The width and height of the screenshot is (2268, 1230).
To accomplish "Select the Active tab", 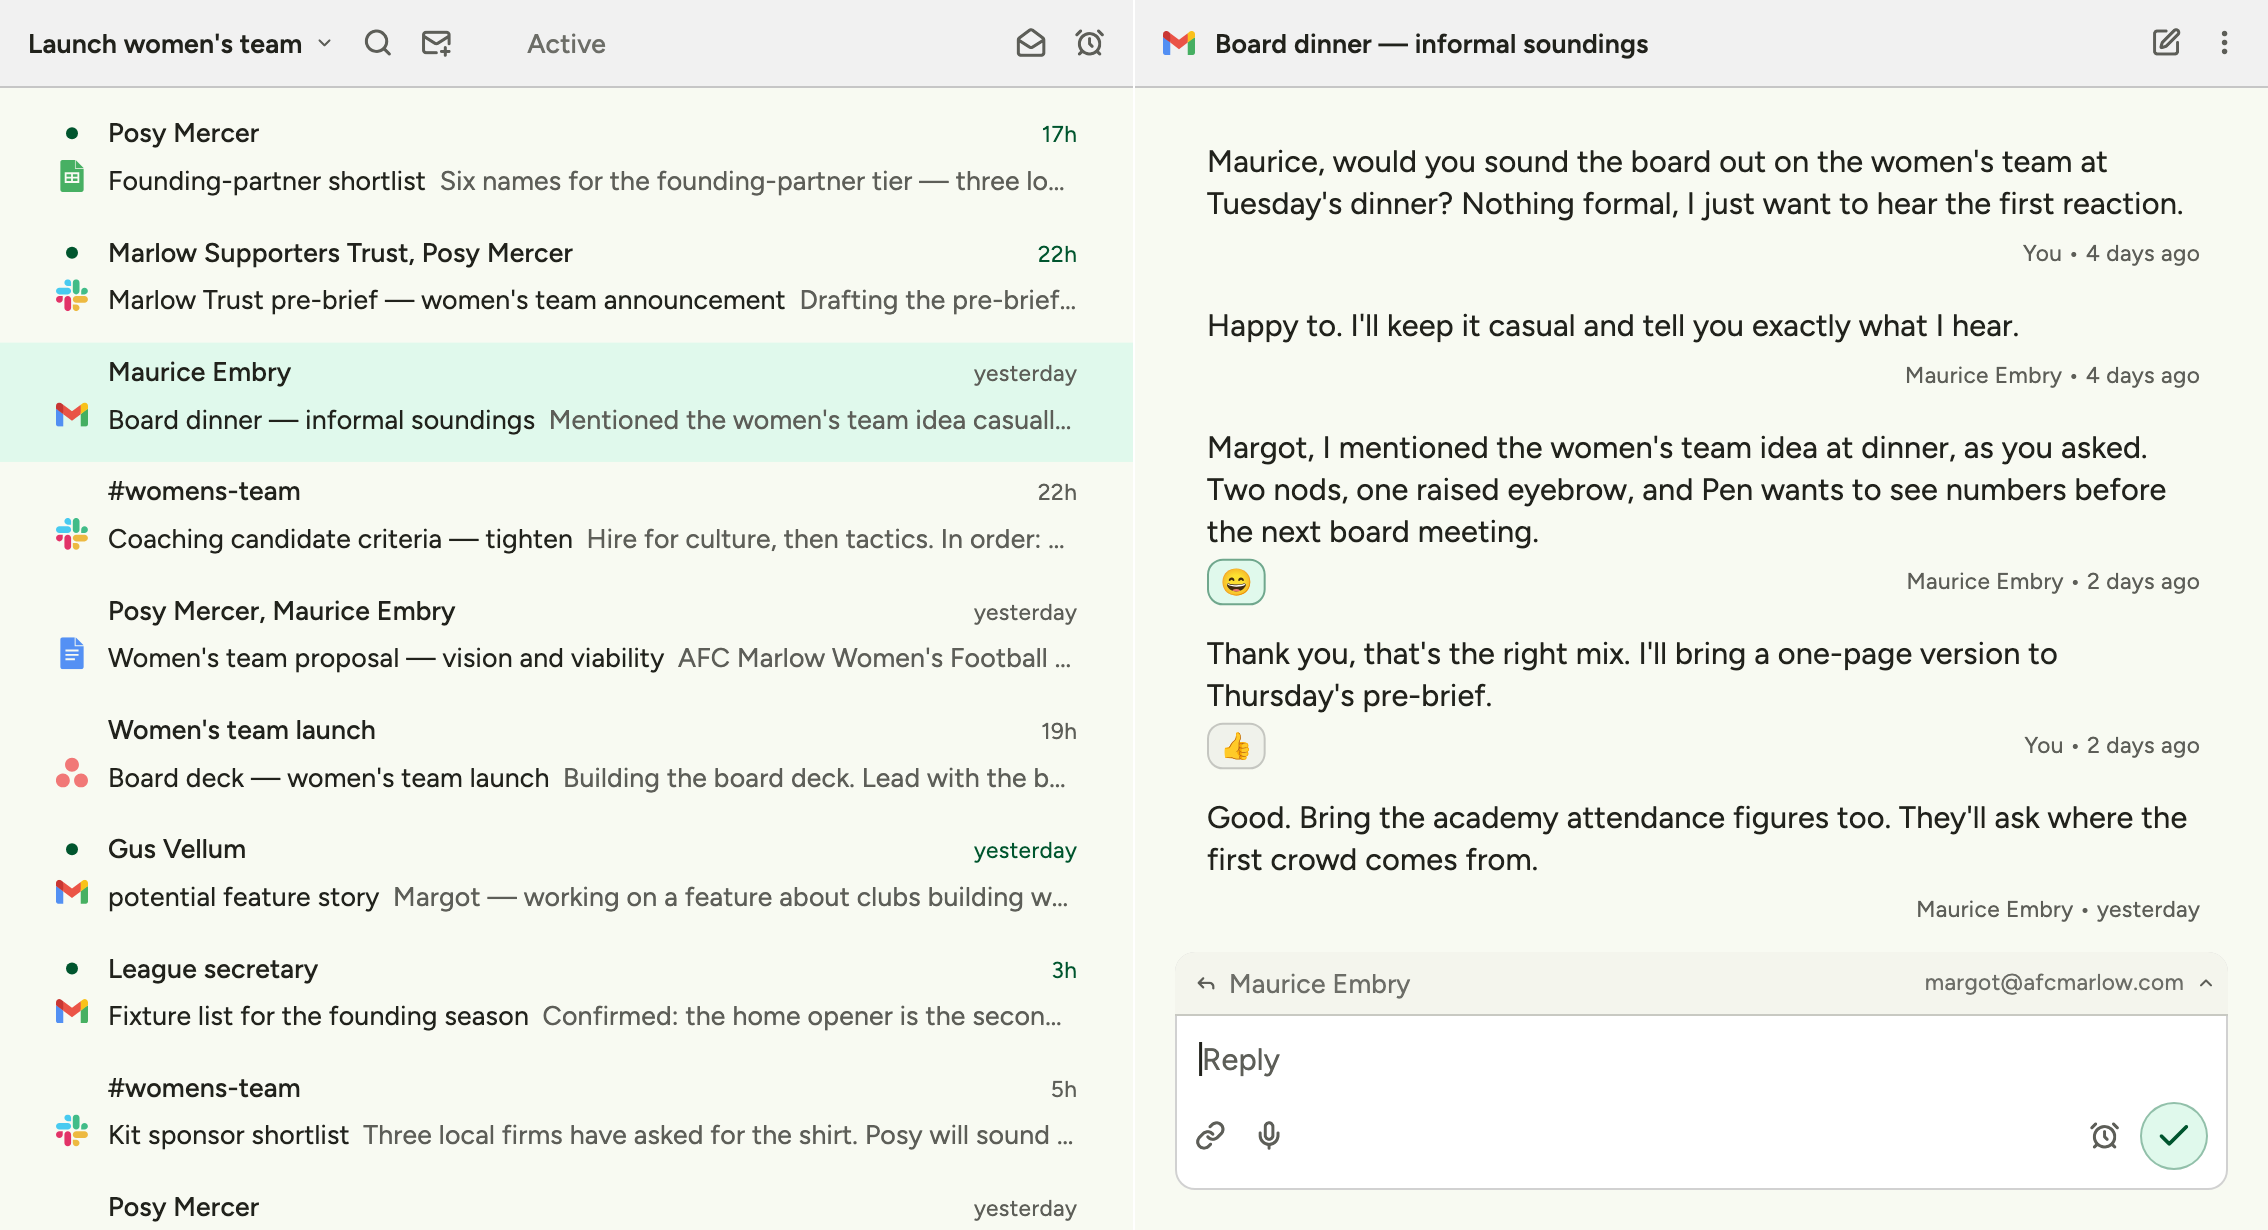I will click(x=566, y=43).
